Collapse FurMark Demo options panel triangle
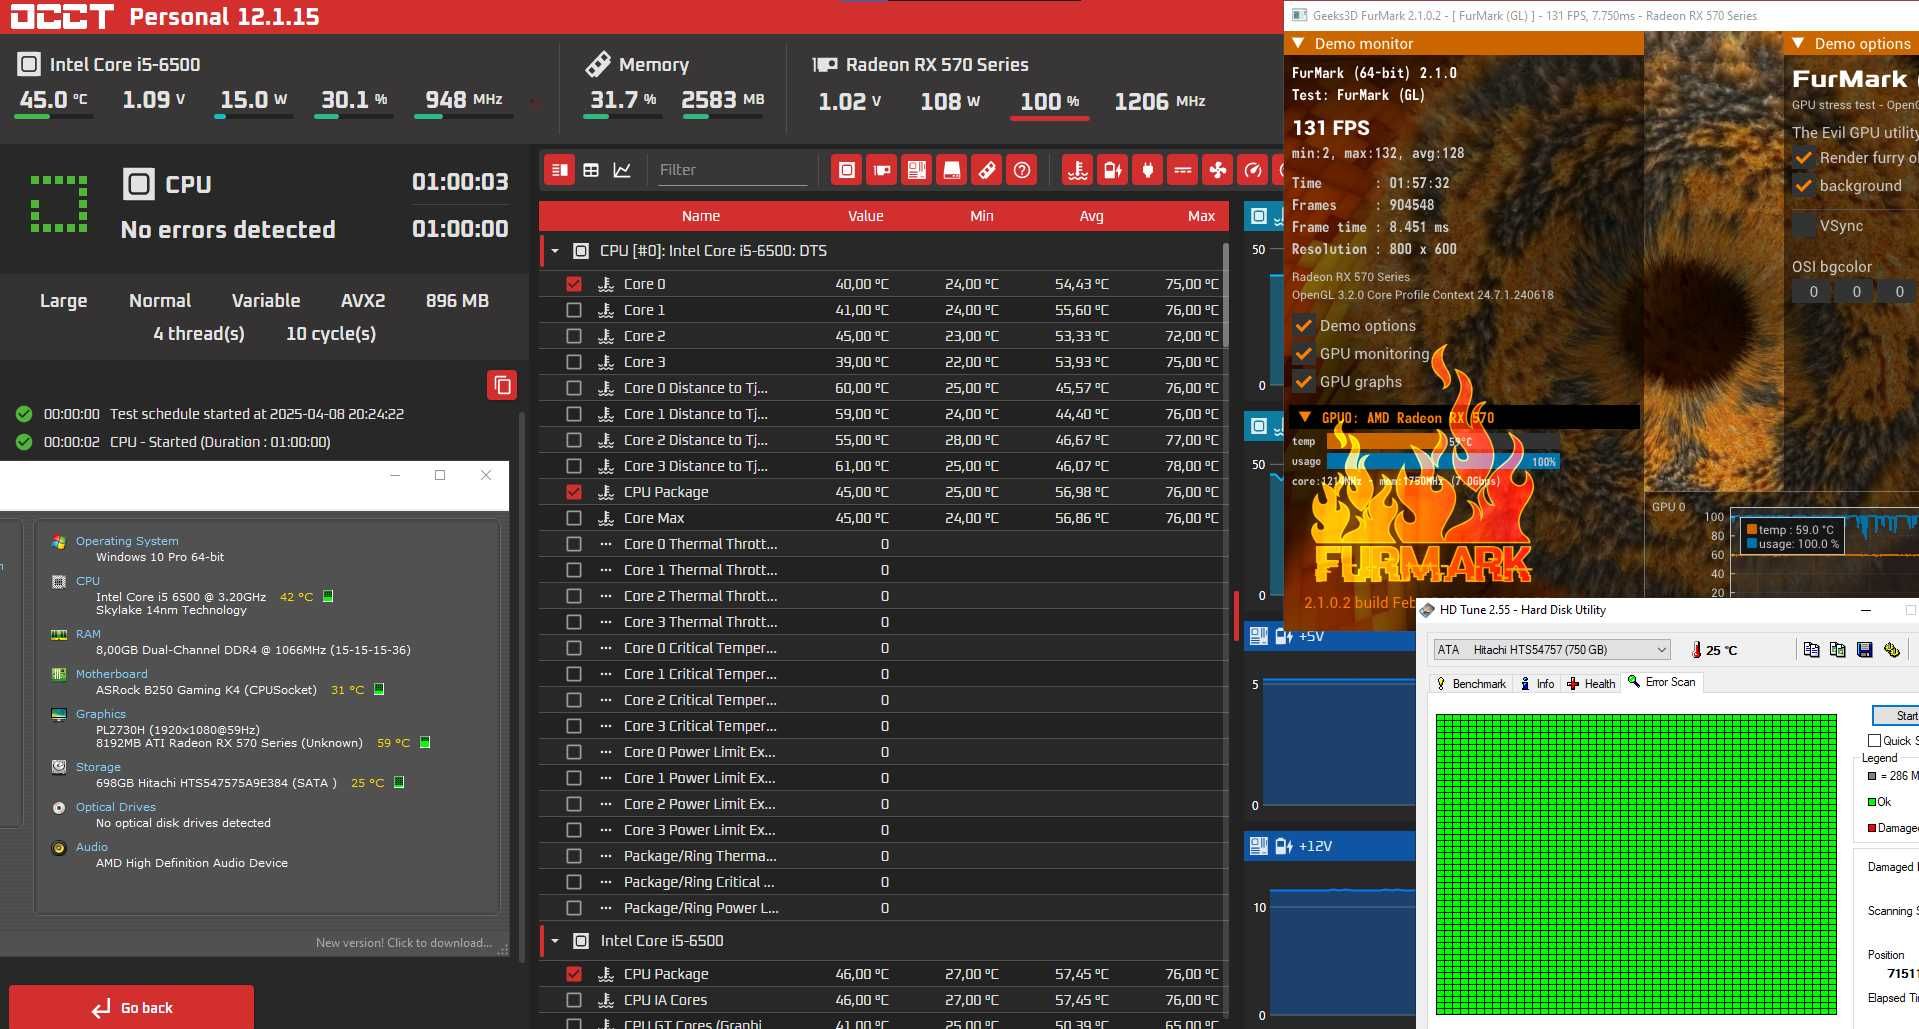Viewport: 1919px width, 1029px height. click(x=1798, y=44)
